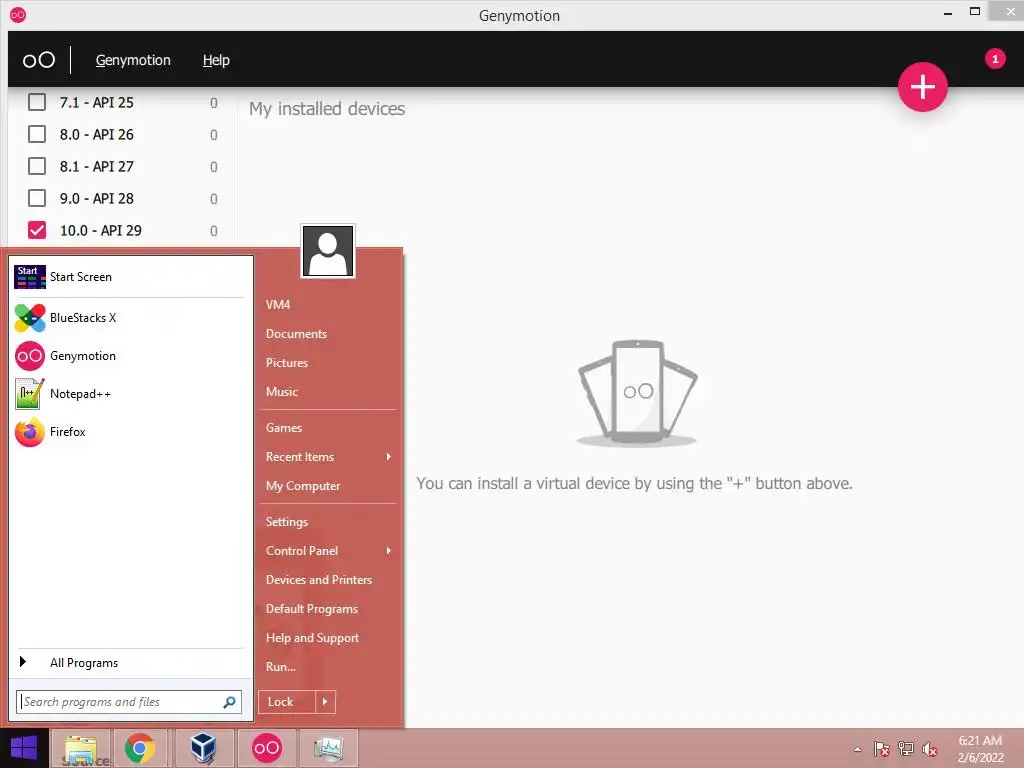The height and width of the screenshot is (768, 1024).
Task: Click the Start Screen tile icon
Action: click(30, 277)
